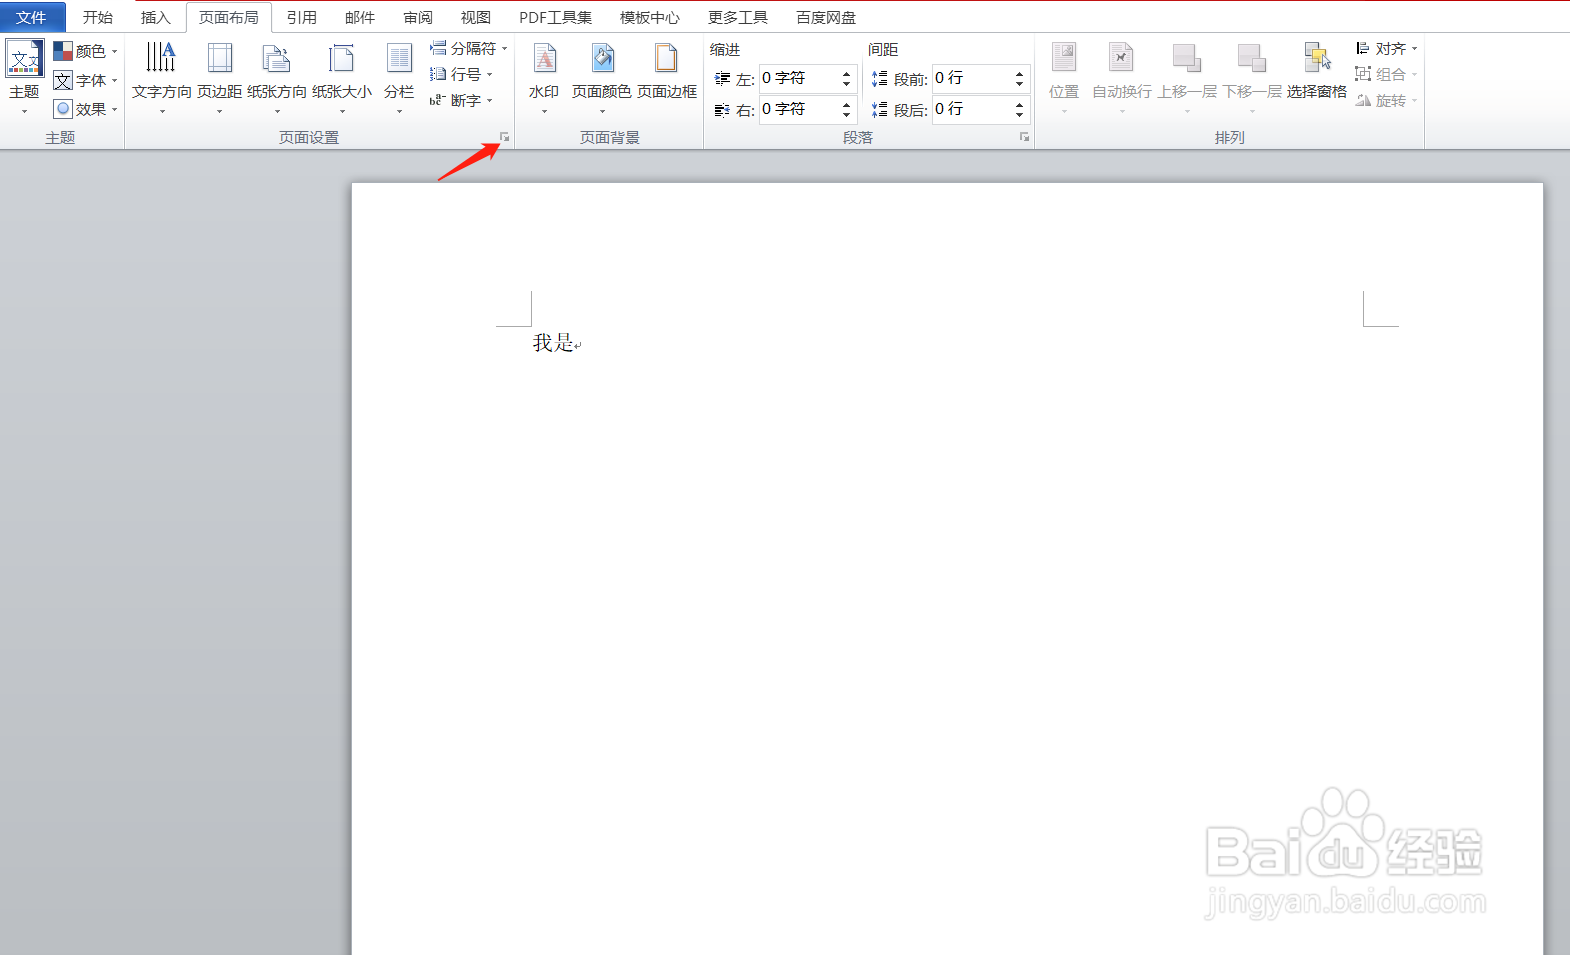
Task: Click the left indent 左 input field
Action: pyautogui.click(x=798, y=78)
